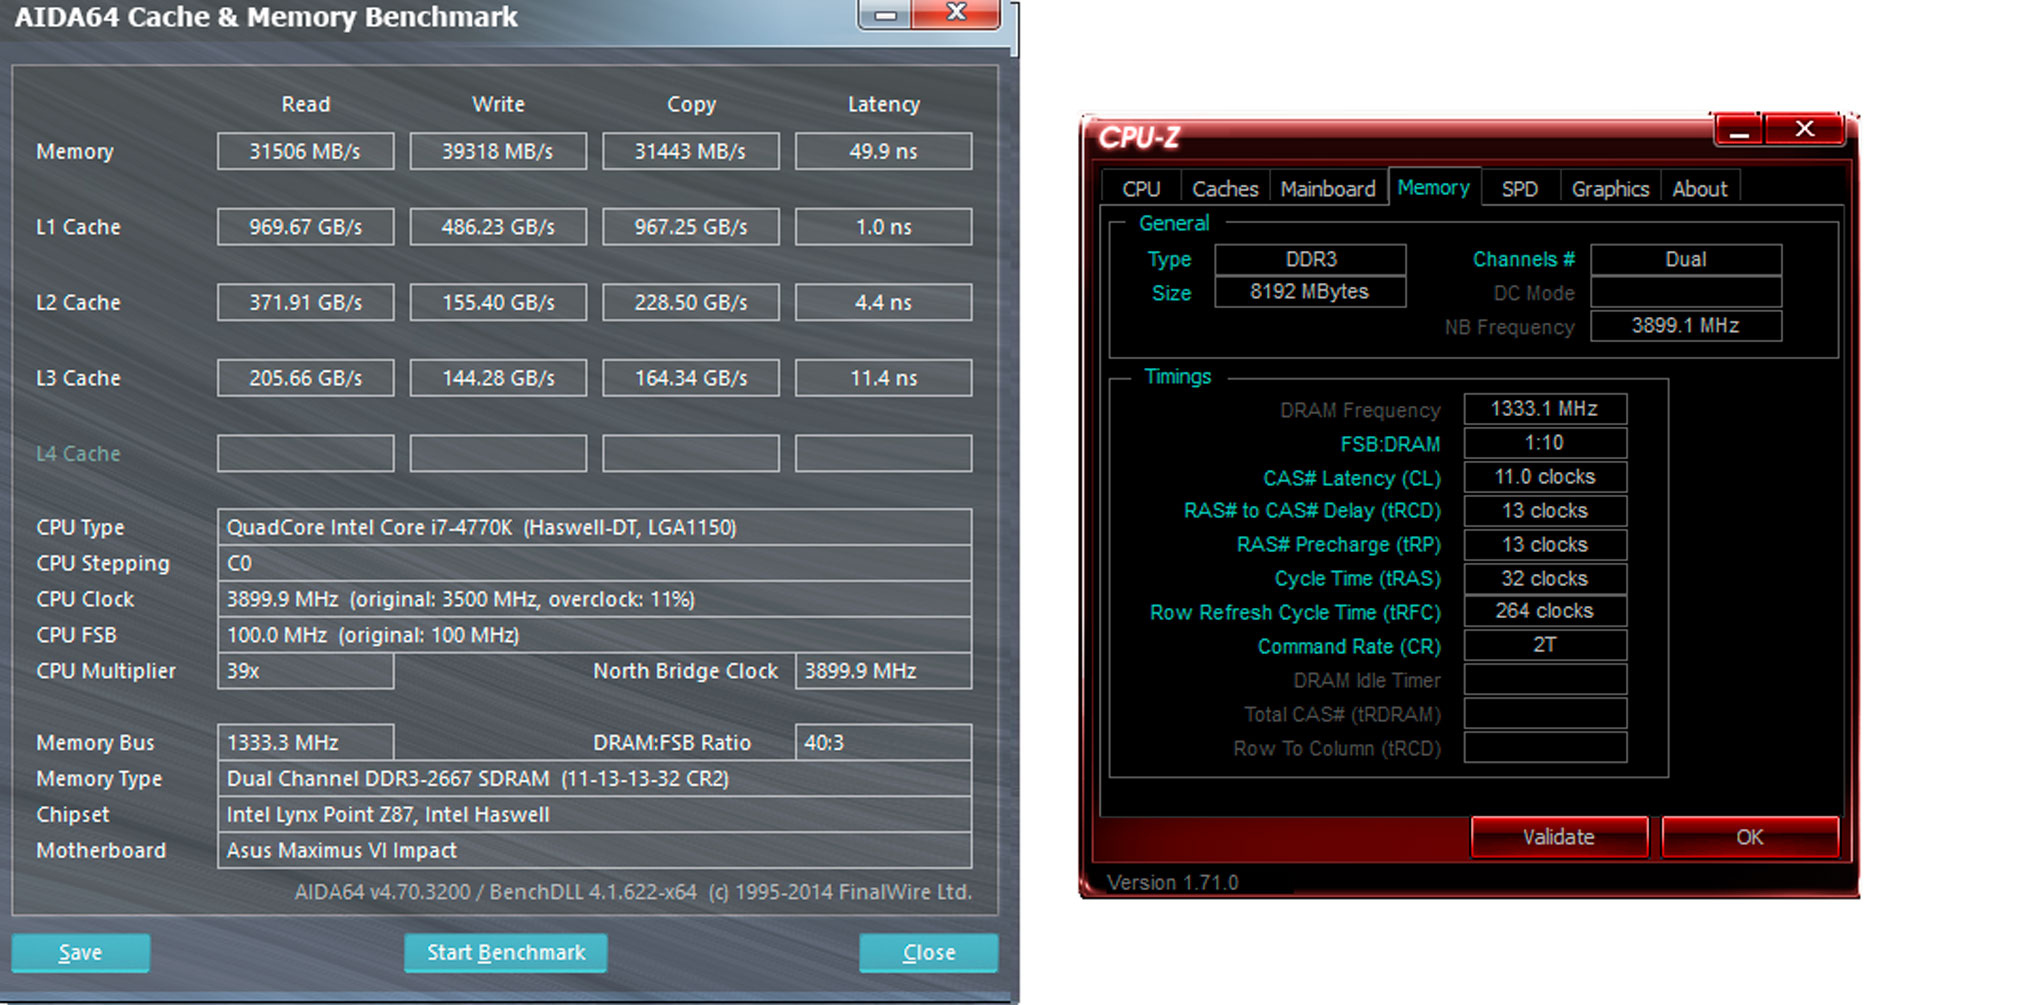Click memory Type value DDR3 in CPU-Z
The image size is (2036, 1005).
click(1310, 259)
